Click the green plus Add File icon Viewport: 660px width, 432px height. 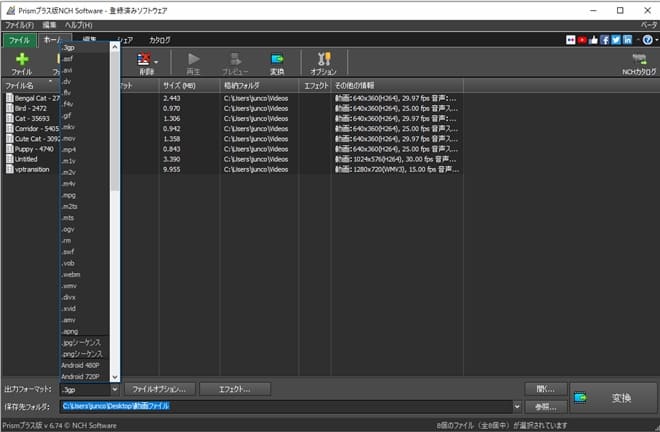click(x=22, y=59)
